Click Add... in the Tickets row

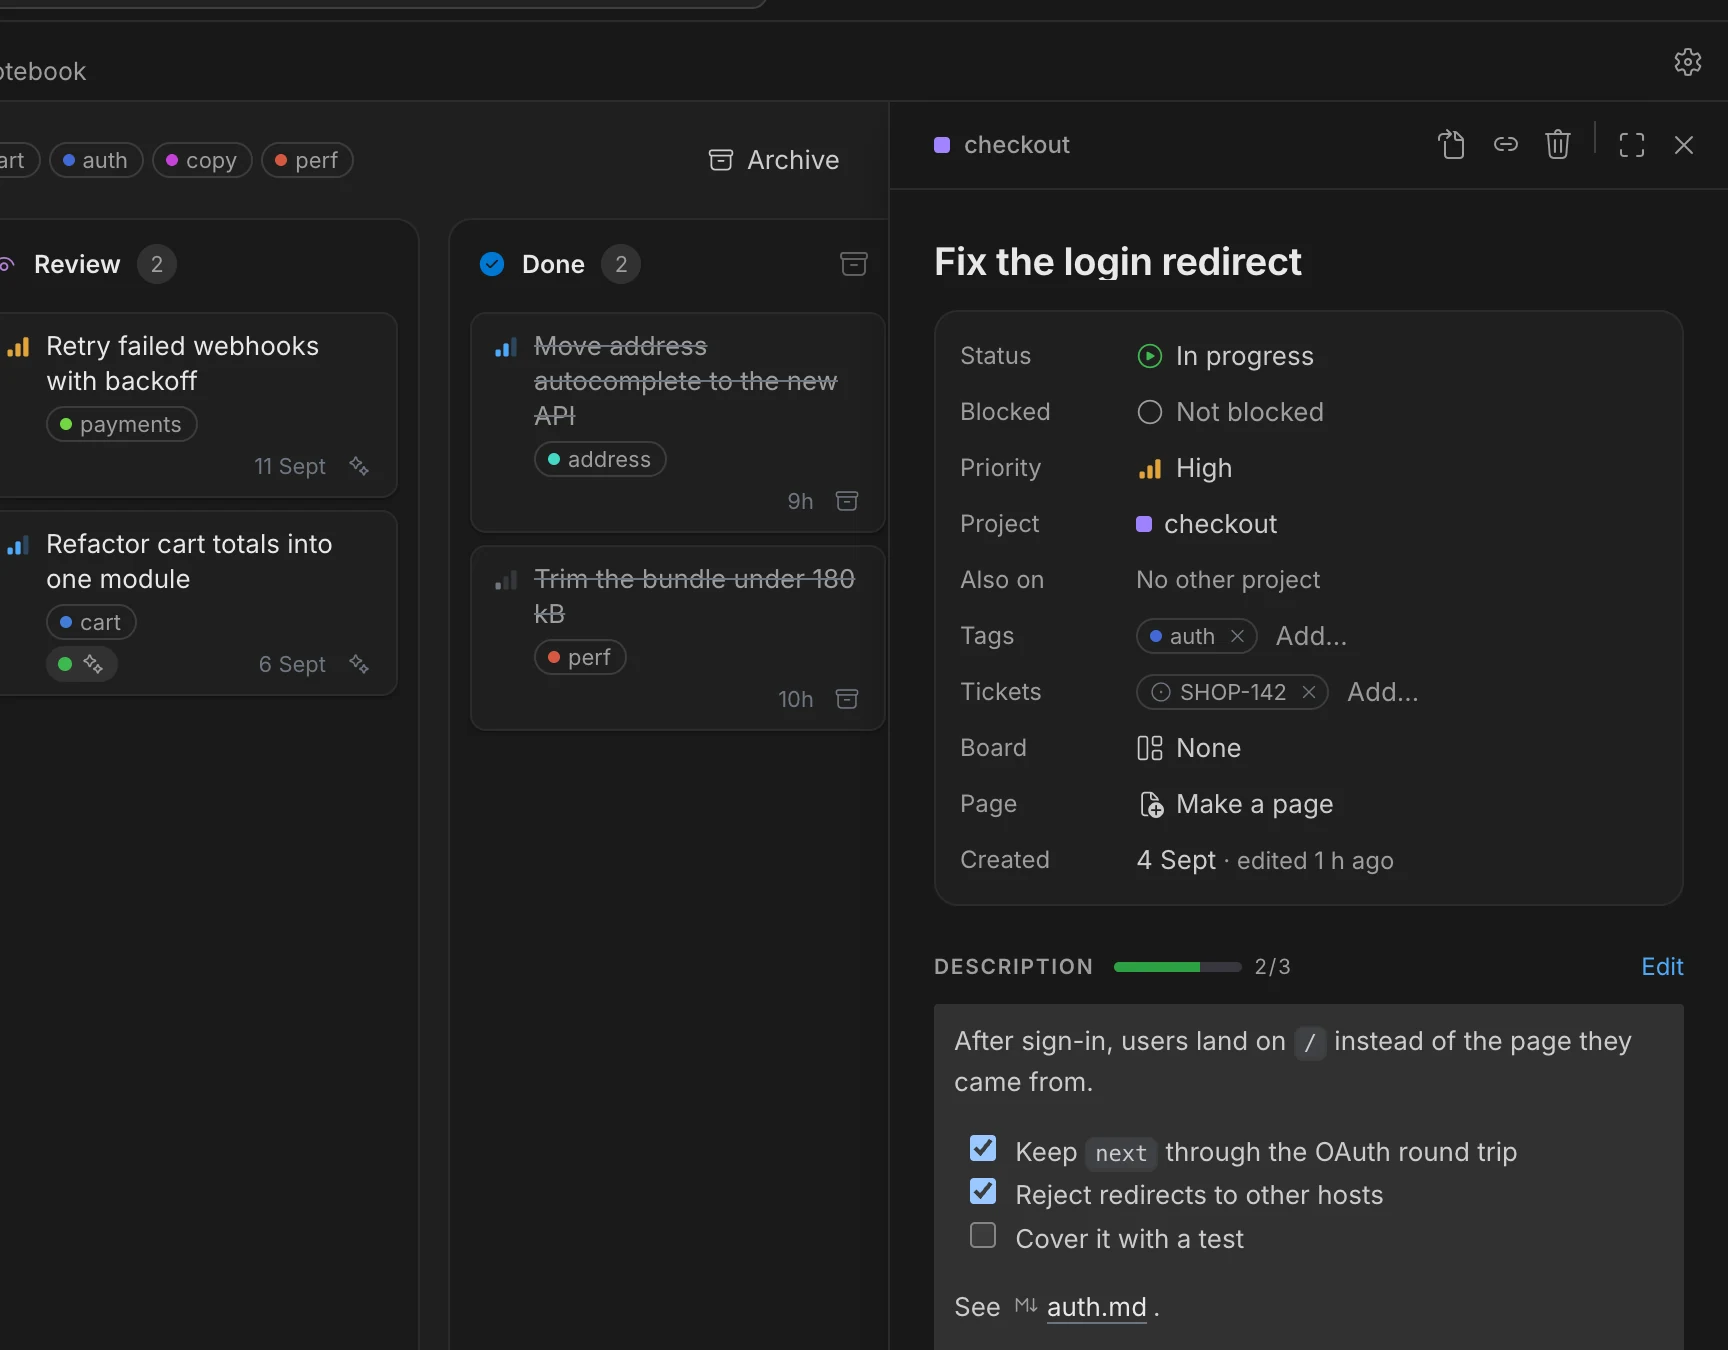point(1382,692)
